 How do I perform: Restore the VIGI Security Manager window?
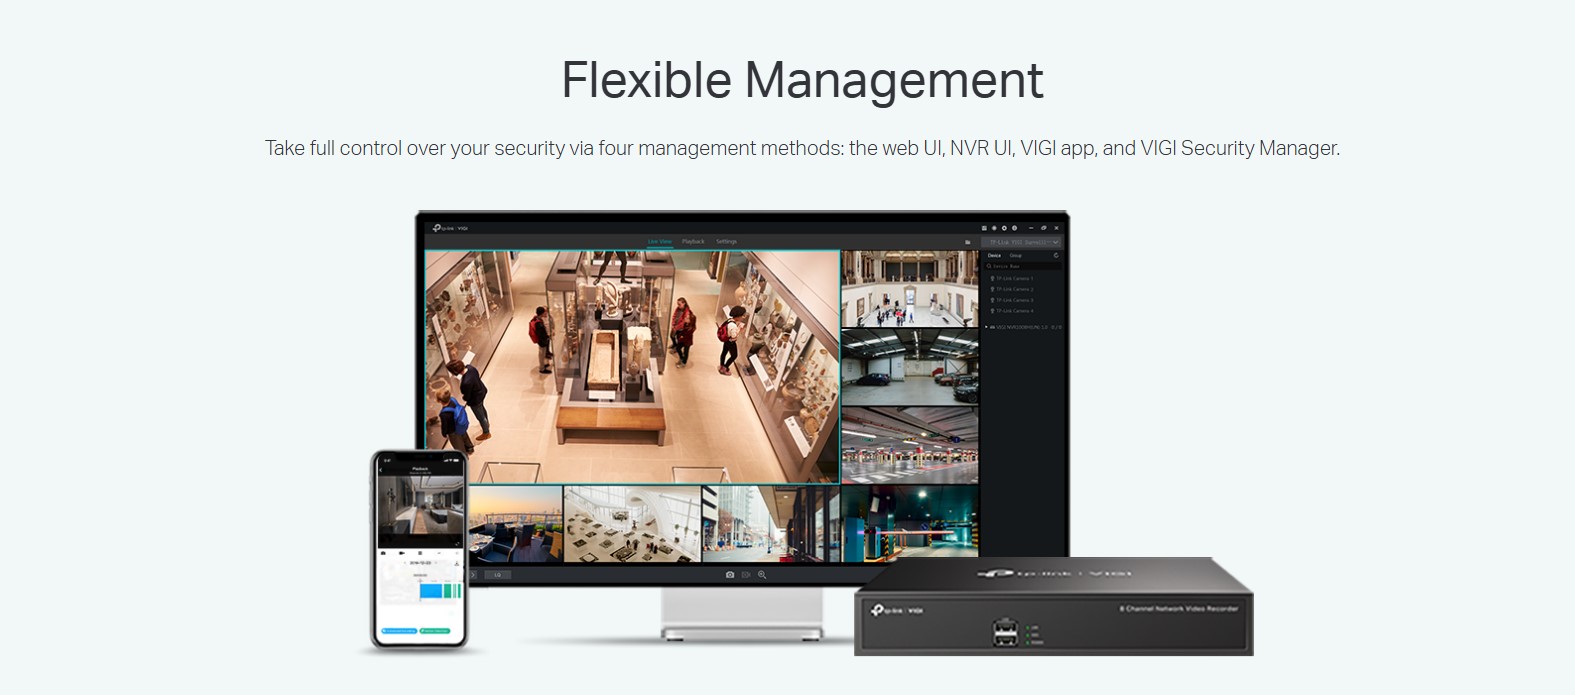point(1043,228)
